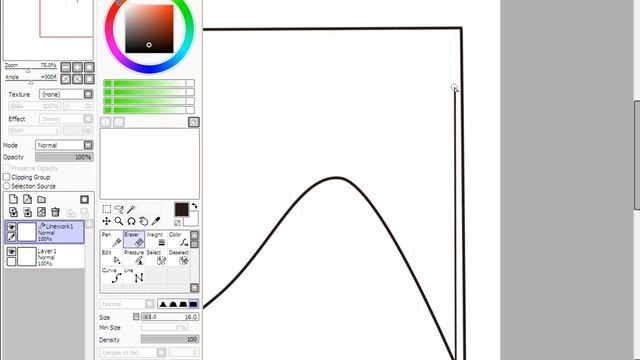
Task: Activate the rotate view tool
Action: point(131,221)
